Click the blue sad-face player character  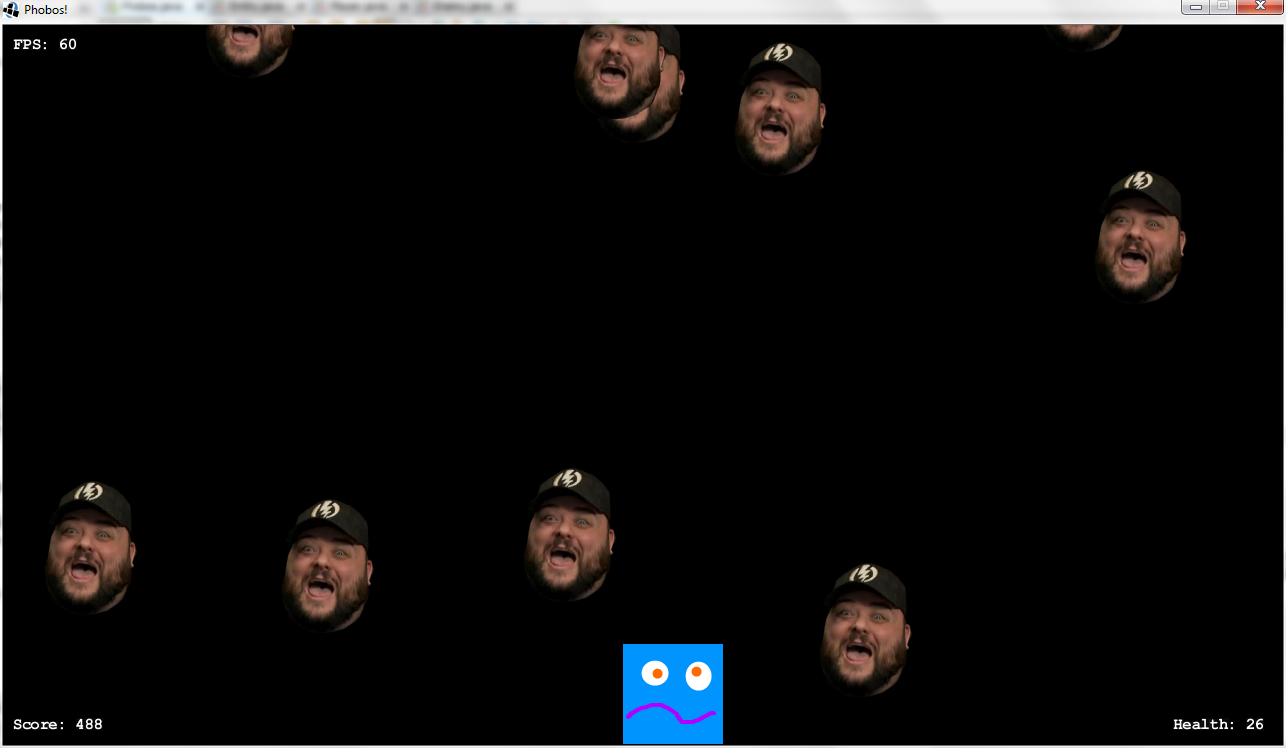[x=672, y=693]
